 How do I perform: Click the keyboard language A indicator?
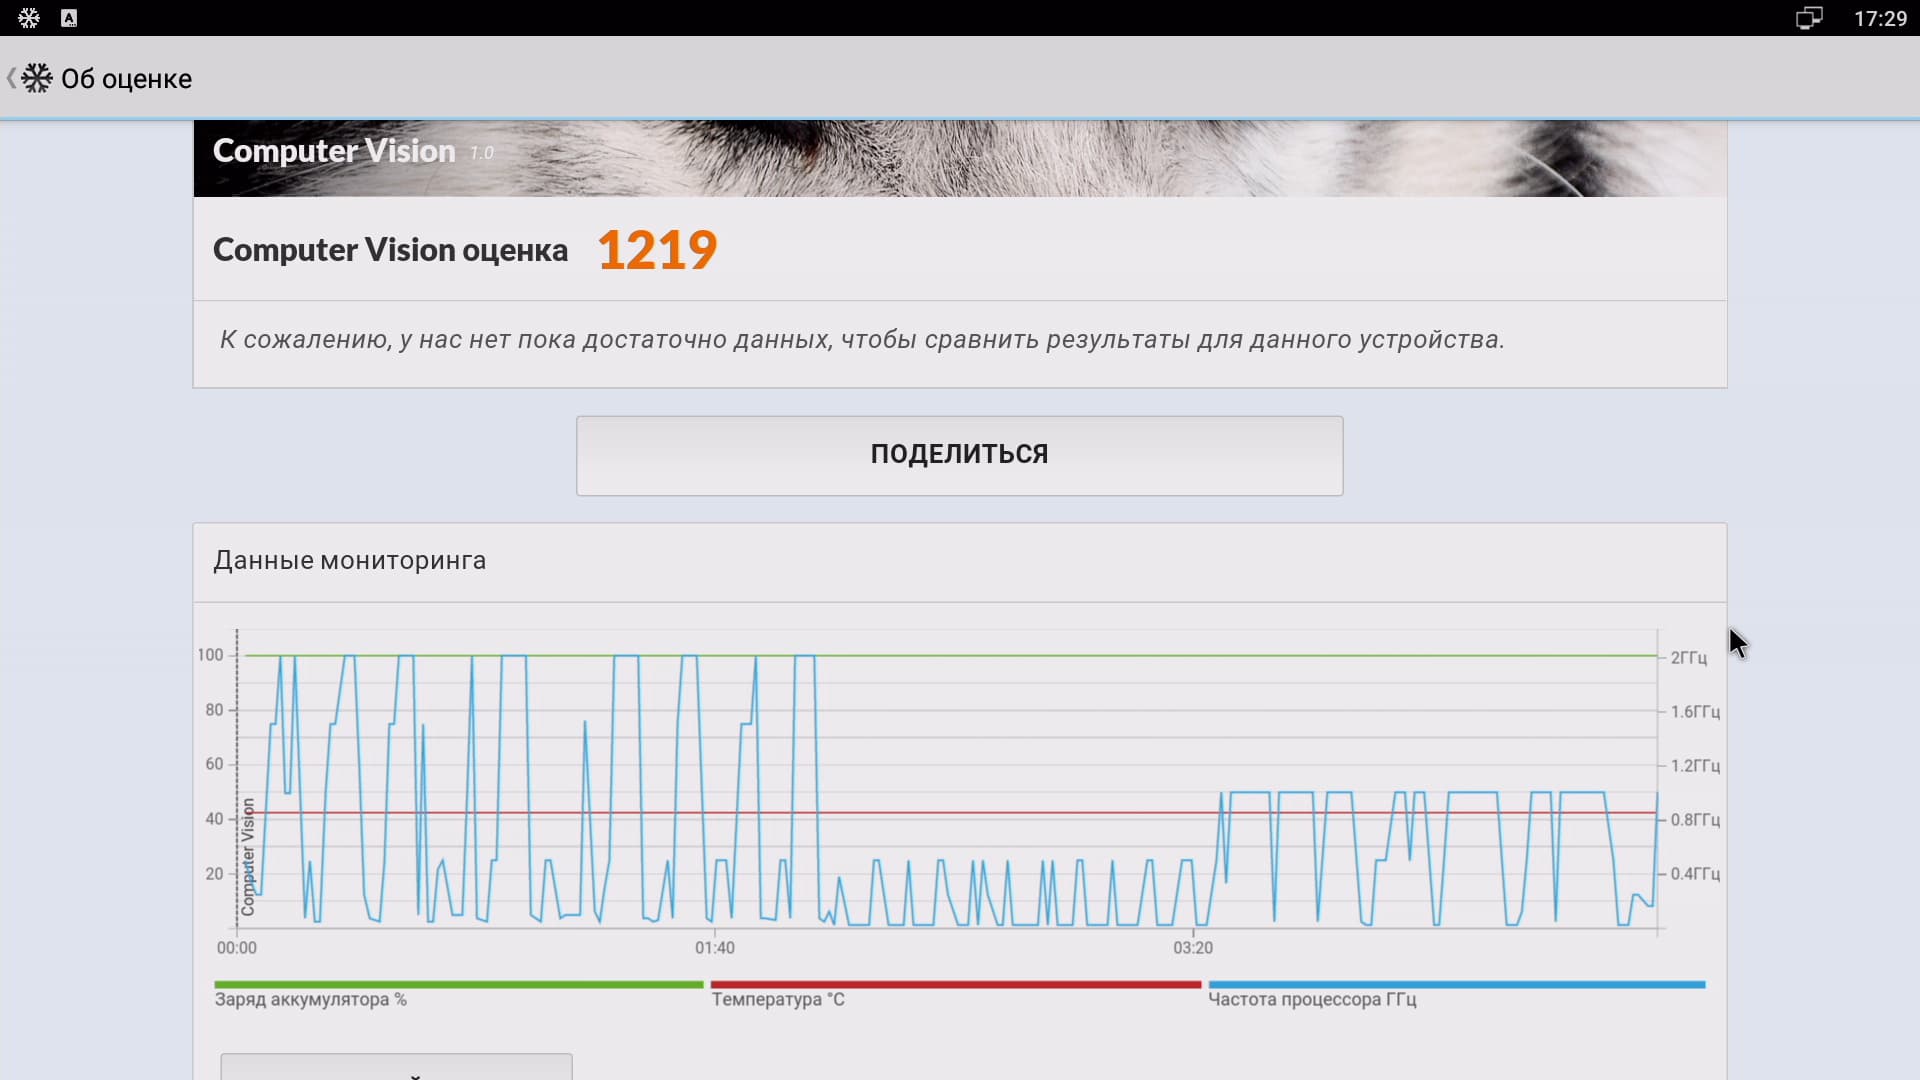pos(69,18)
